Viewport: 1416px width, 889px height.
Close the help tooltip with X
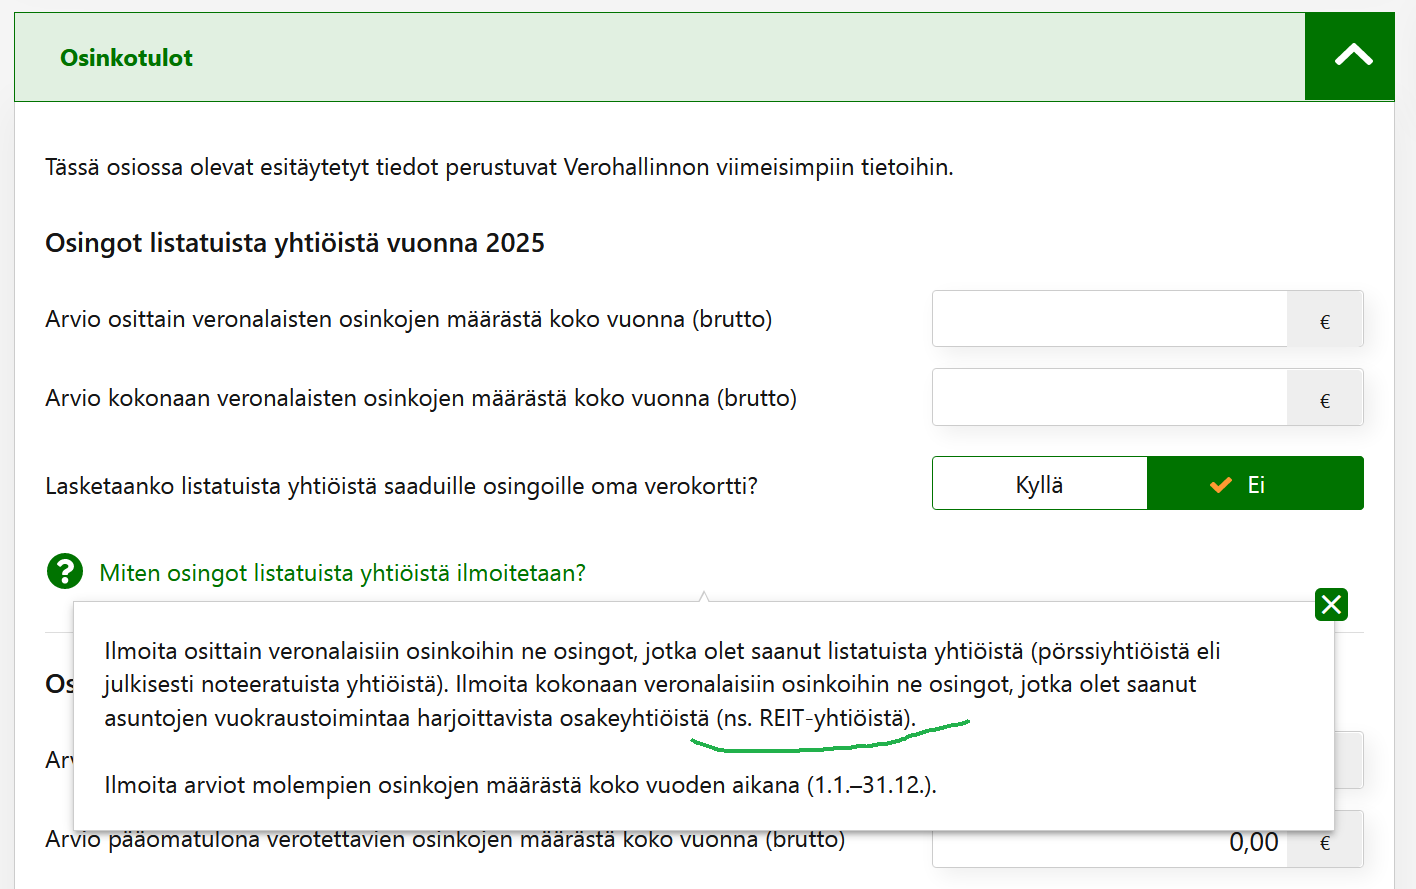coord(1331,604)
